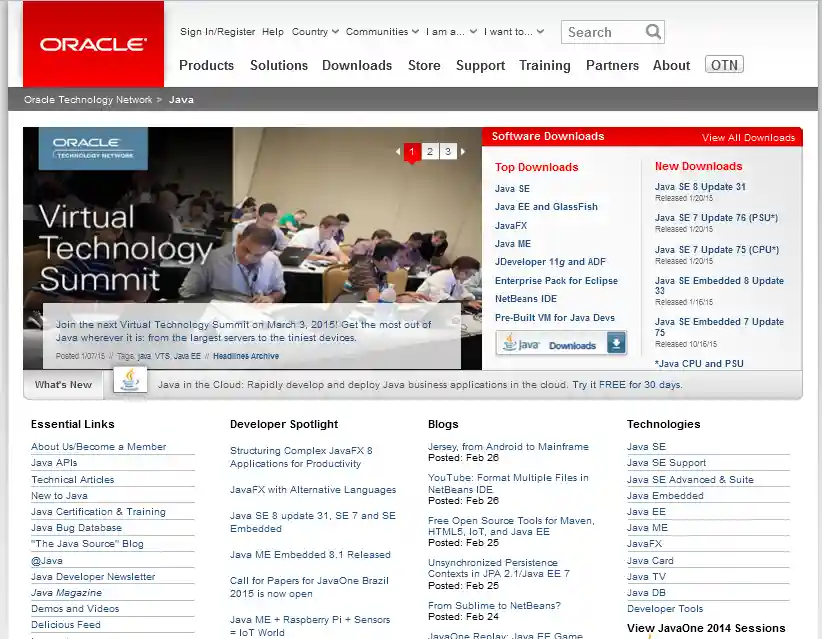
Task: Expand the Country dropdown
Action: [314, 31]
